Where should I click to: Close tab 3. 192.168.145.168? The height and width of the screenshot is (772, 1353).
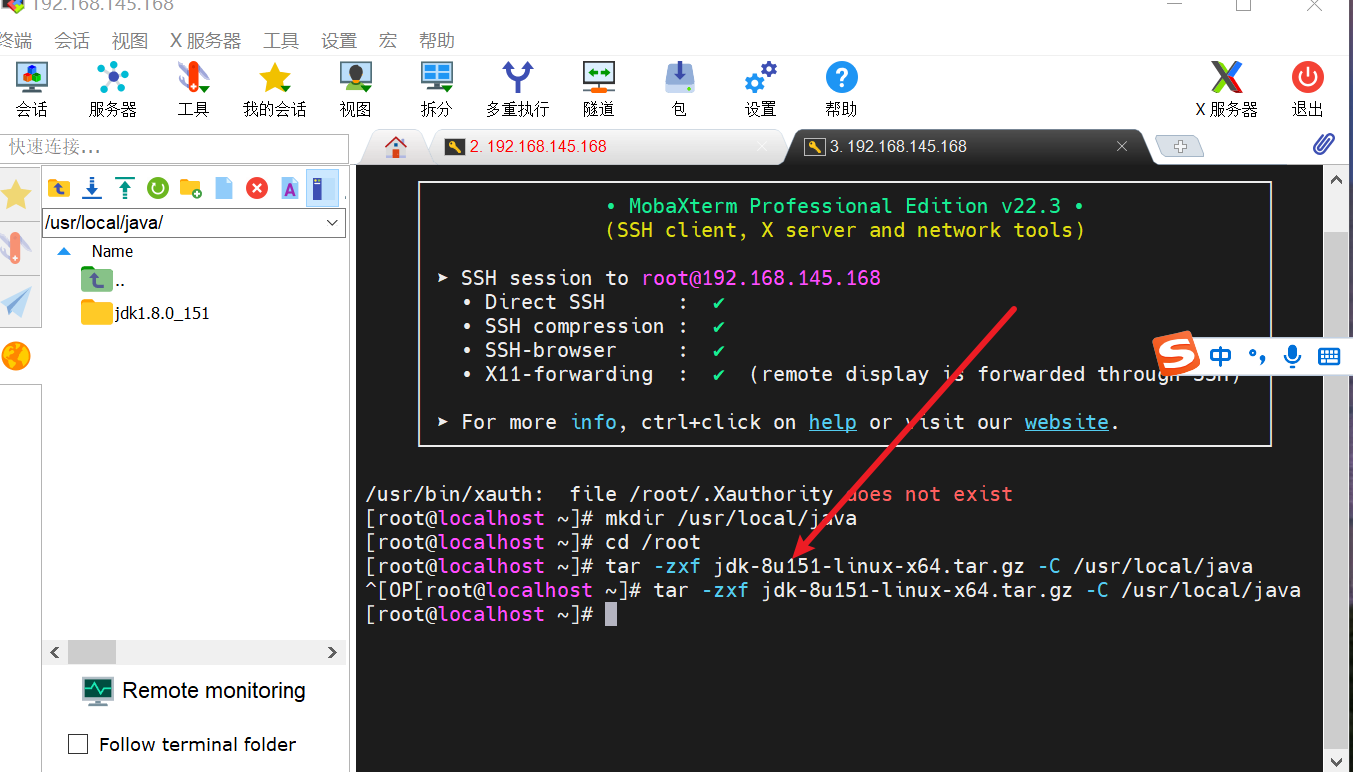(x=1122, y=147)
